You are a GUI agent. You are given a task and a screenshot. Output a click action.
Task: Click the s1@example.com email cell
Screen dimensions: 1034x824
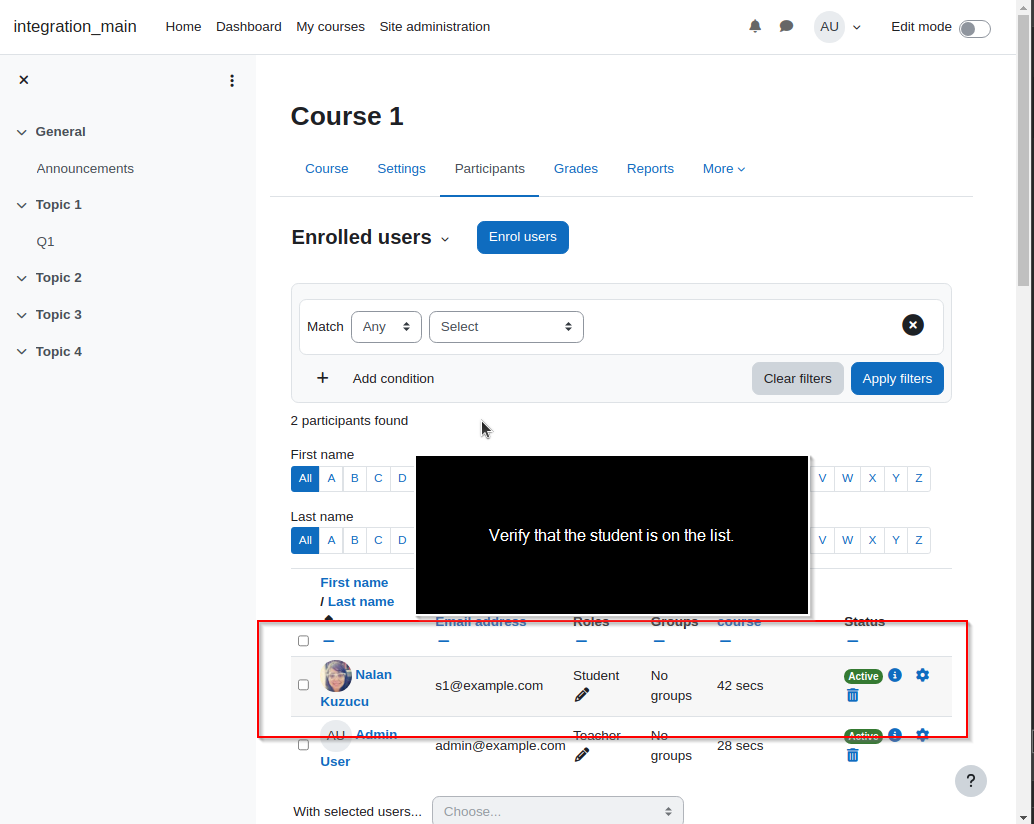click(x=489, y=686)
